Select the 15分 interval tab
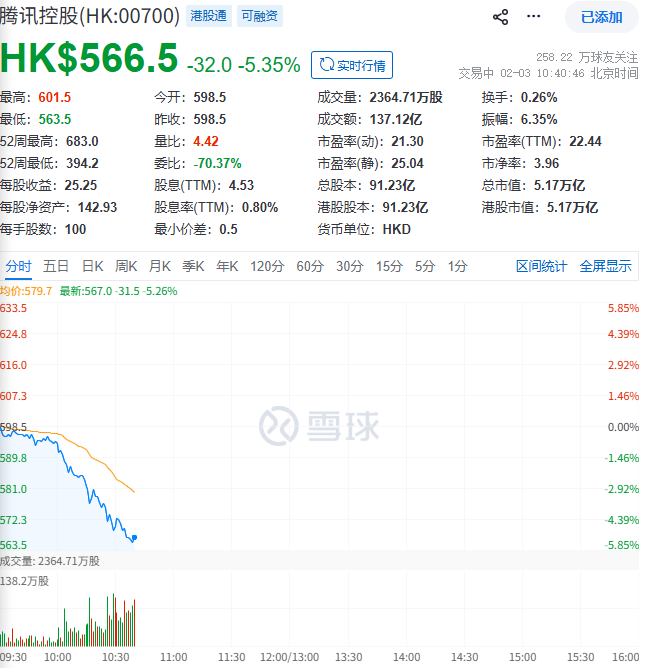This screenshot has height=668, width=664. click(x=389, y=266)
